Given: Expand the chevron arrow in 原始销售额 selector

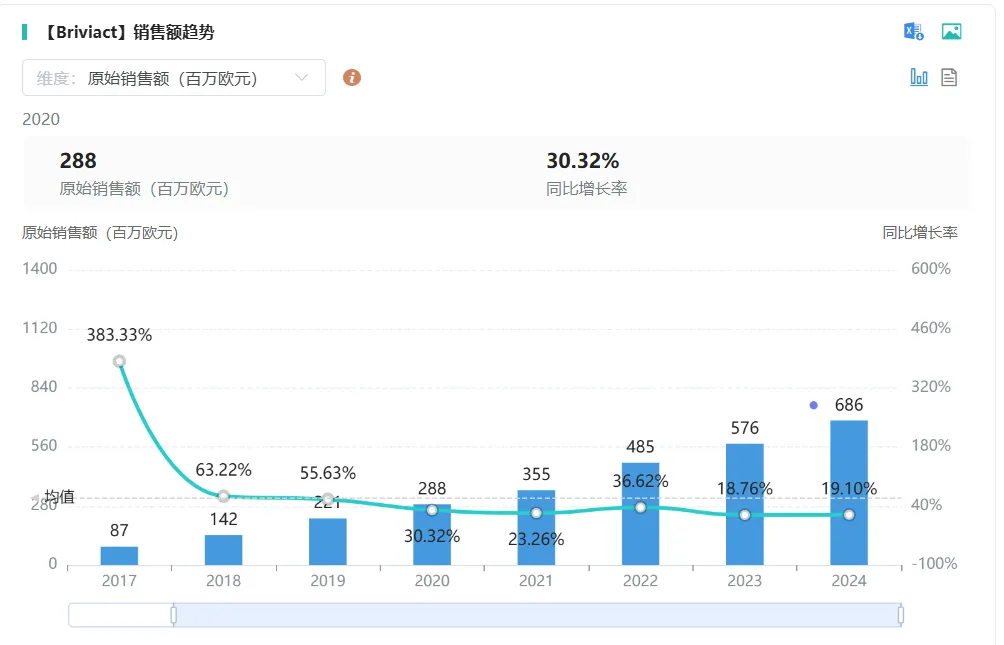Looking at the screenshot, I should pos(302,77).
